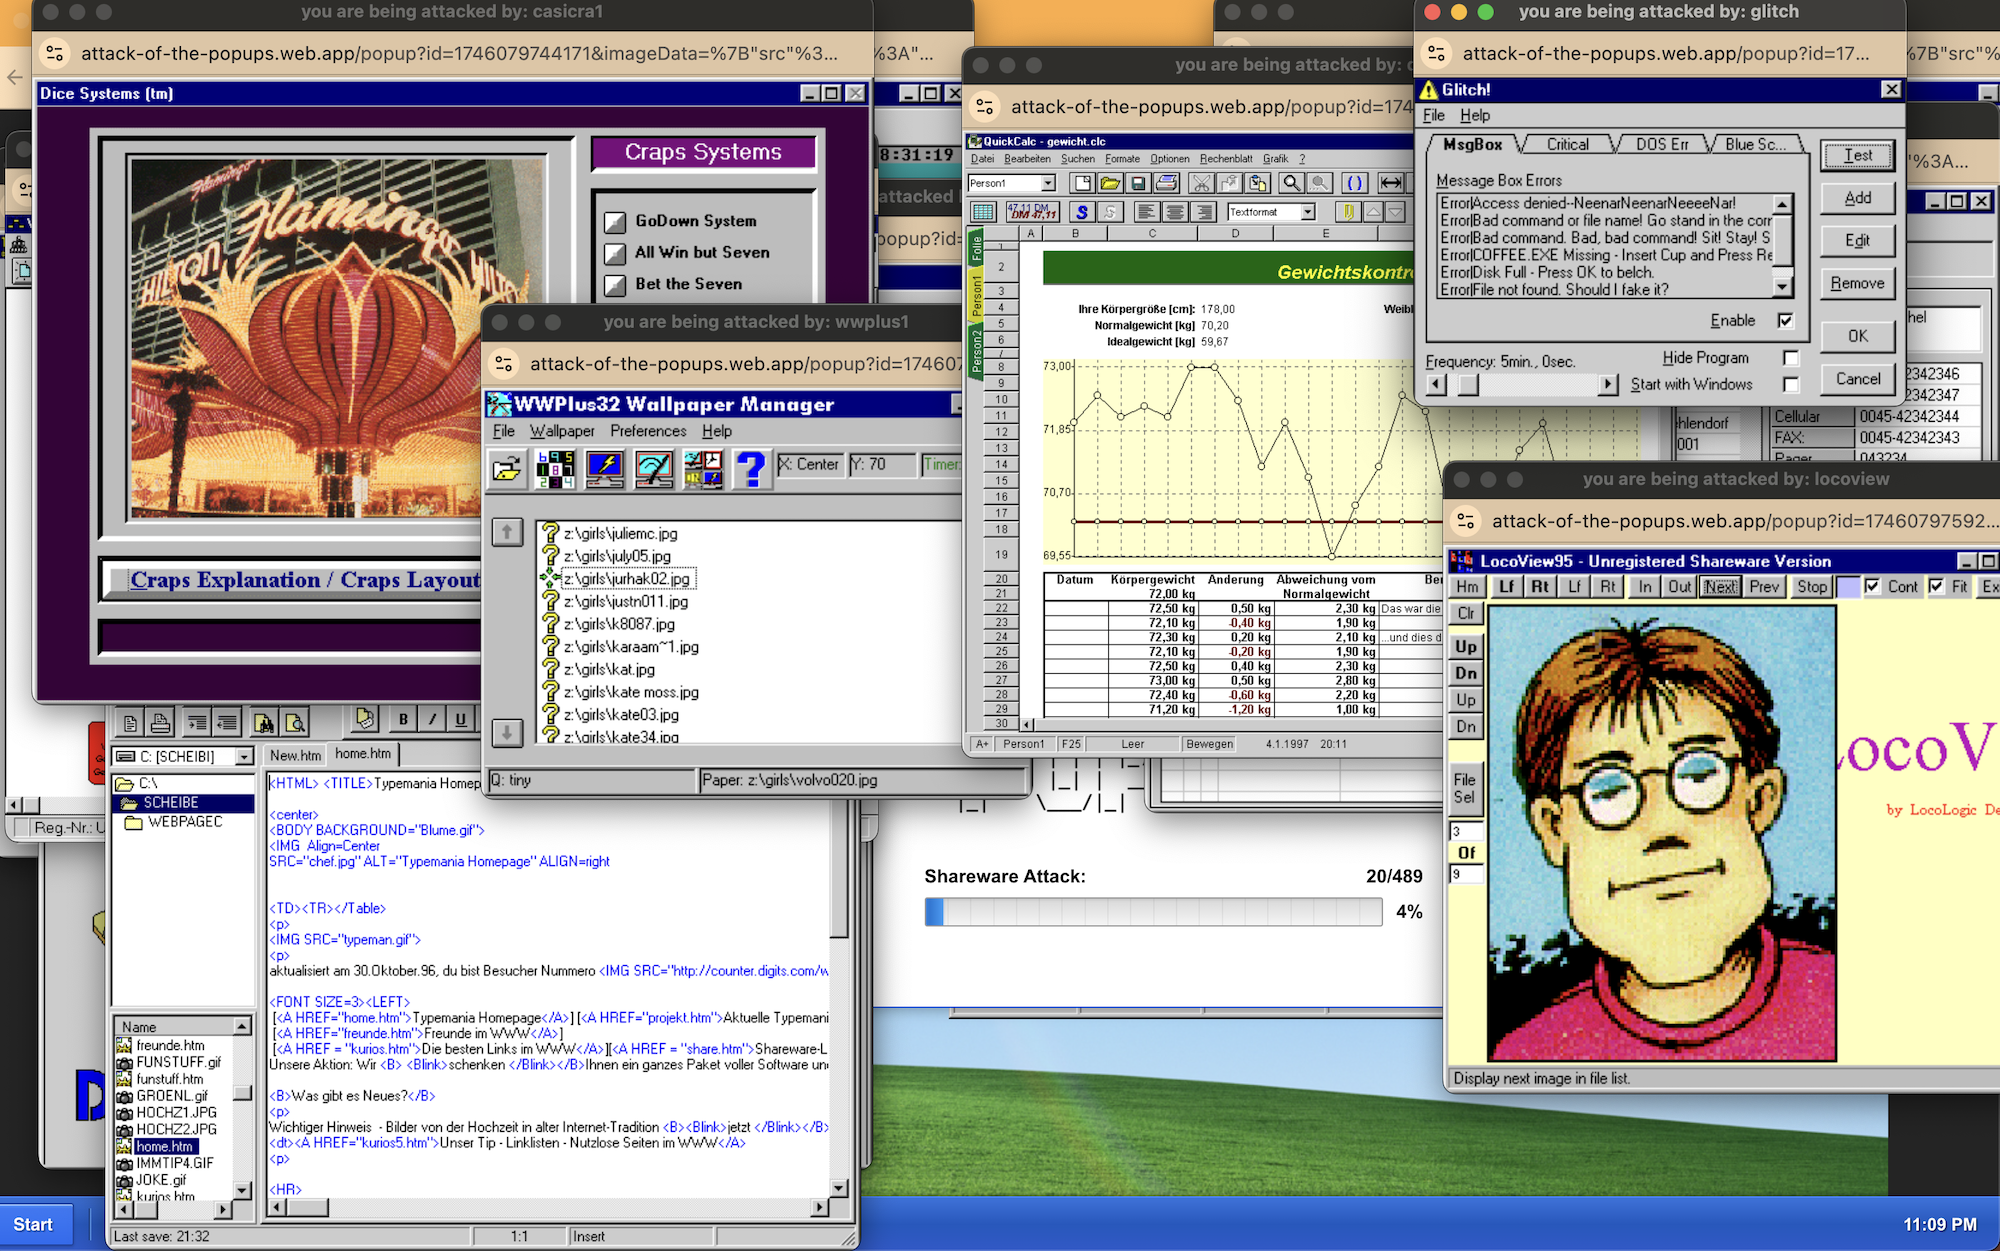Click the DM 47,11 currency format icon
2000x1251 pixels.
pyautogui.click(x=1033, y=212)
